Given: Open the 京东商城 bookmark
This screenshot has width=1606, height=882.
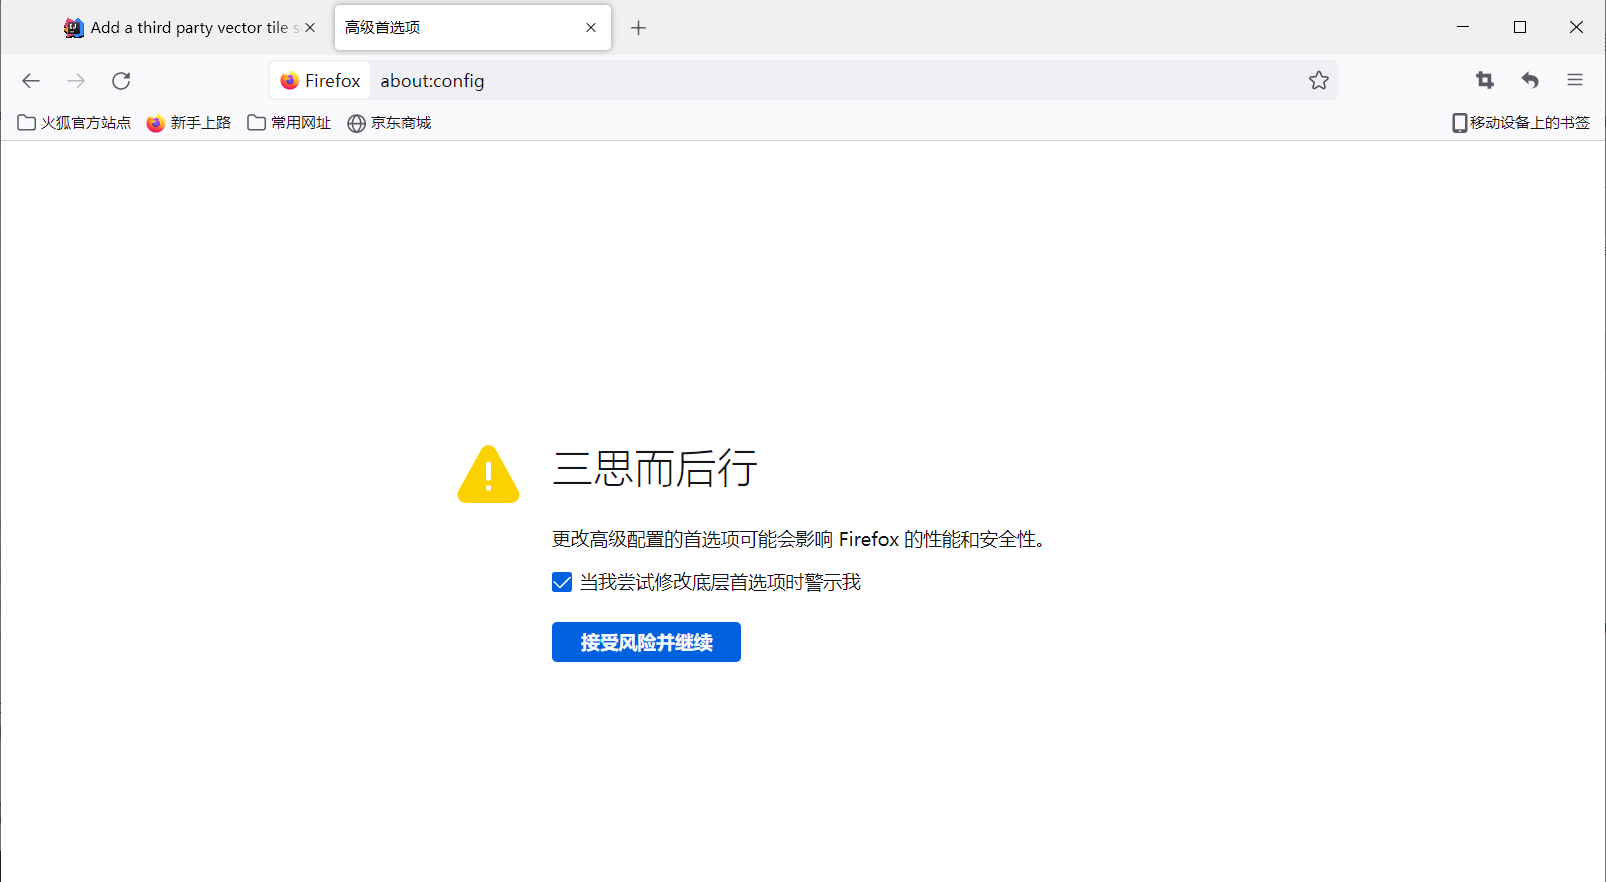Looking at the screenshot, I should [389, 123].
